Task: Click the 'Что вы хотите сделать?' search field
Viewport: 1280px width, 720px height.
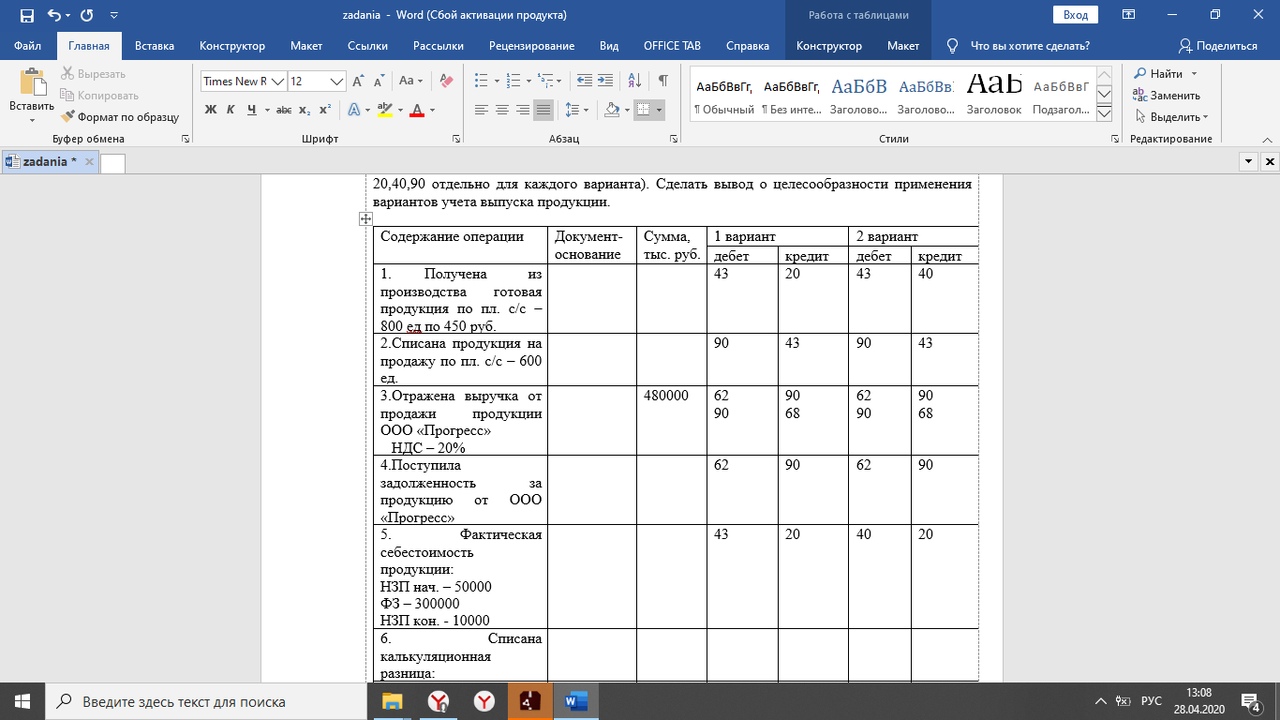Action: coord(1019,46)
